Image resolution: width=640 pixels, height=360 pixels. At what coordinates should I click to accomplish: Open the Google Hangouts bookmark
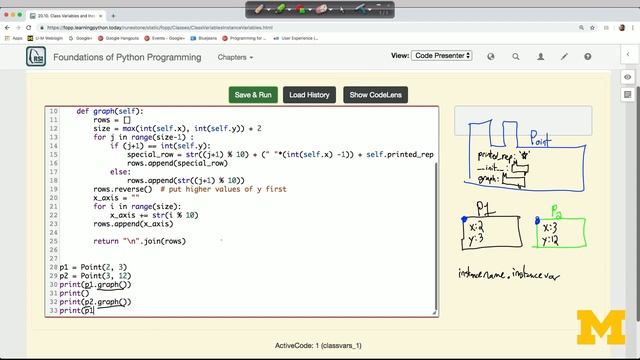[118, 38]
